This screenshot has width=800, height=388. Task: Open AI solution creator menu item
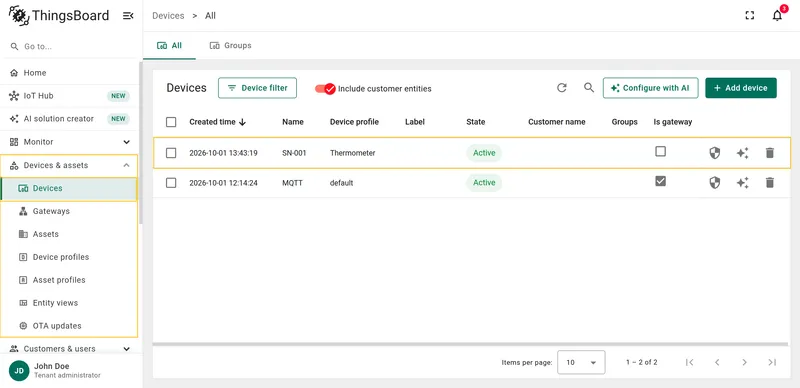(69, 119)
